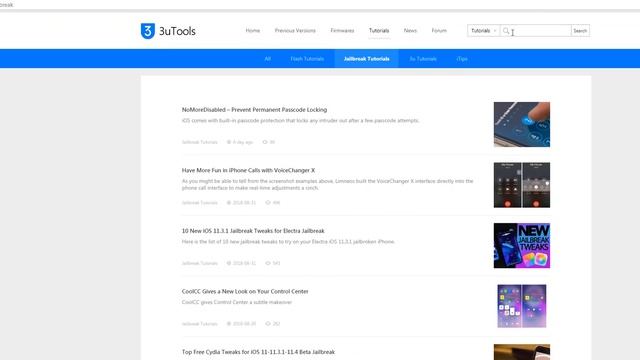Viewport: 640px width, 360px height.
Task: Click the views eye icon in the Electra Jailbreak row
Action: (x=268, y=263)
